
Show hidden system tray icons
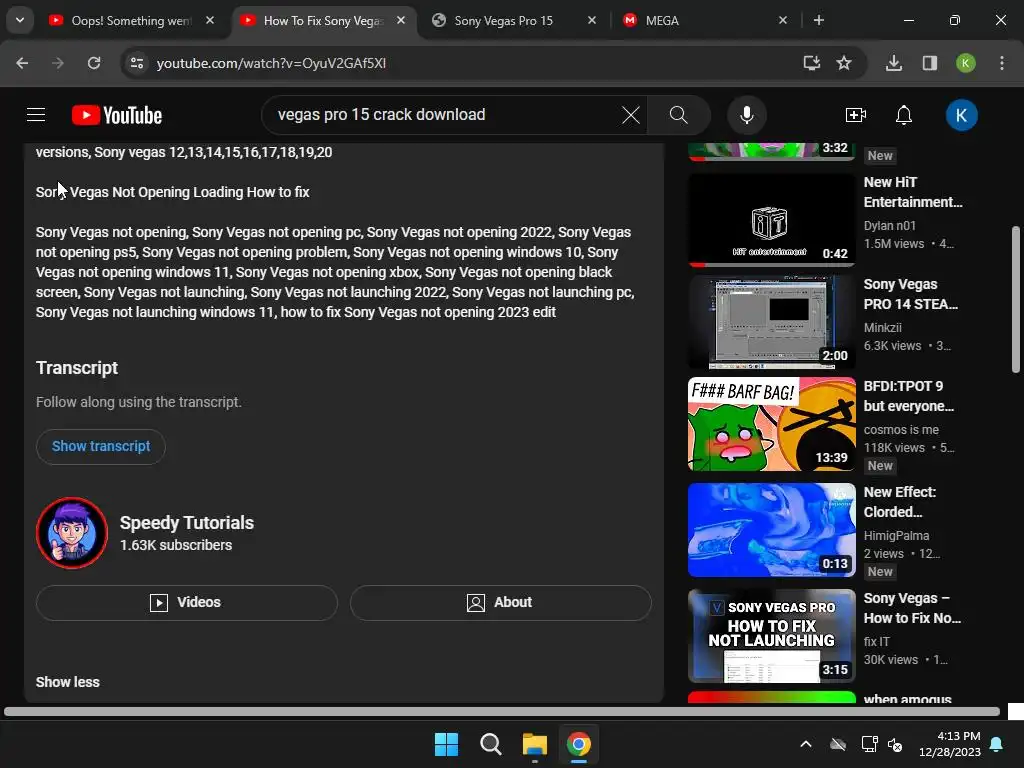pos(806,744)
